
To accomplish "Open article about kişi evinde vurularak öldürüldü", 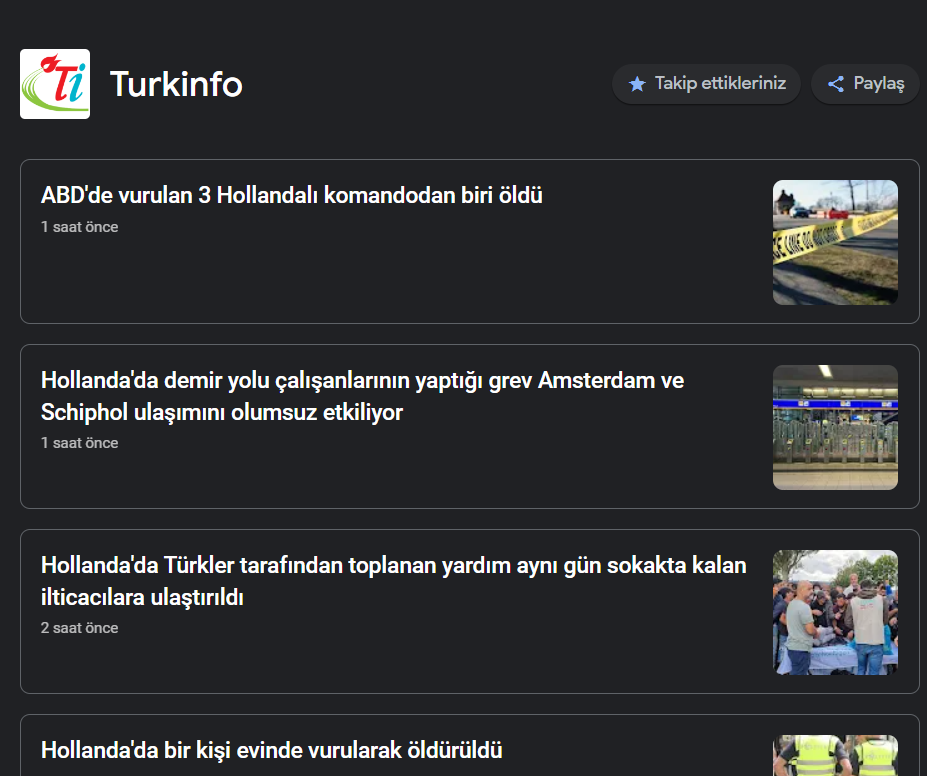I will click(x=271, y=750).
